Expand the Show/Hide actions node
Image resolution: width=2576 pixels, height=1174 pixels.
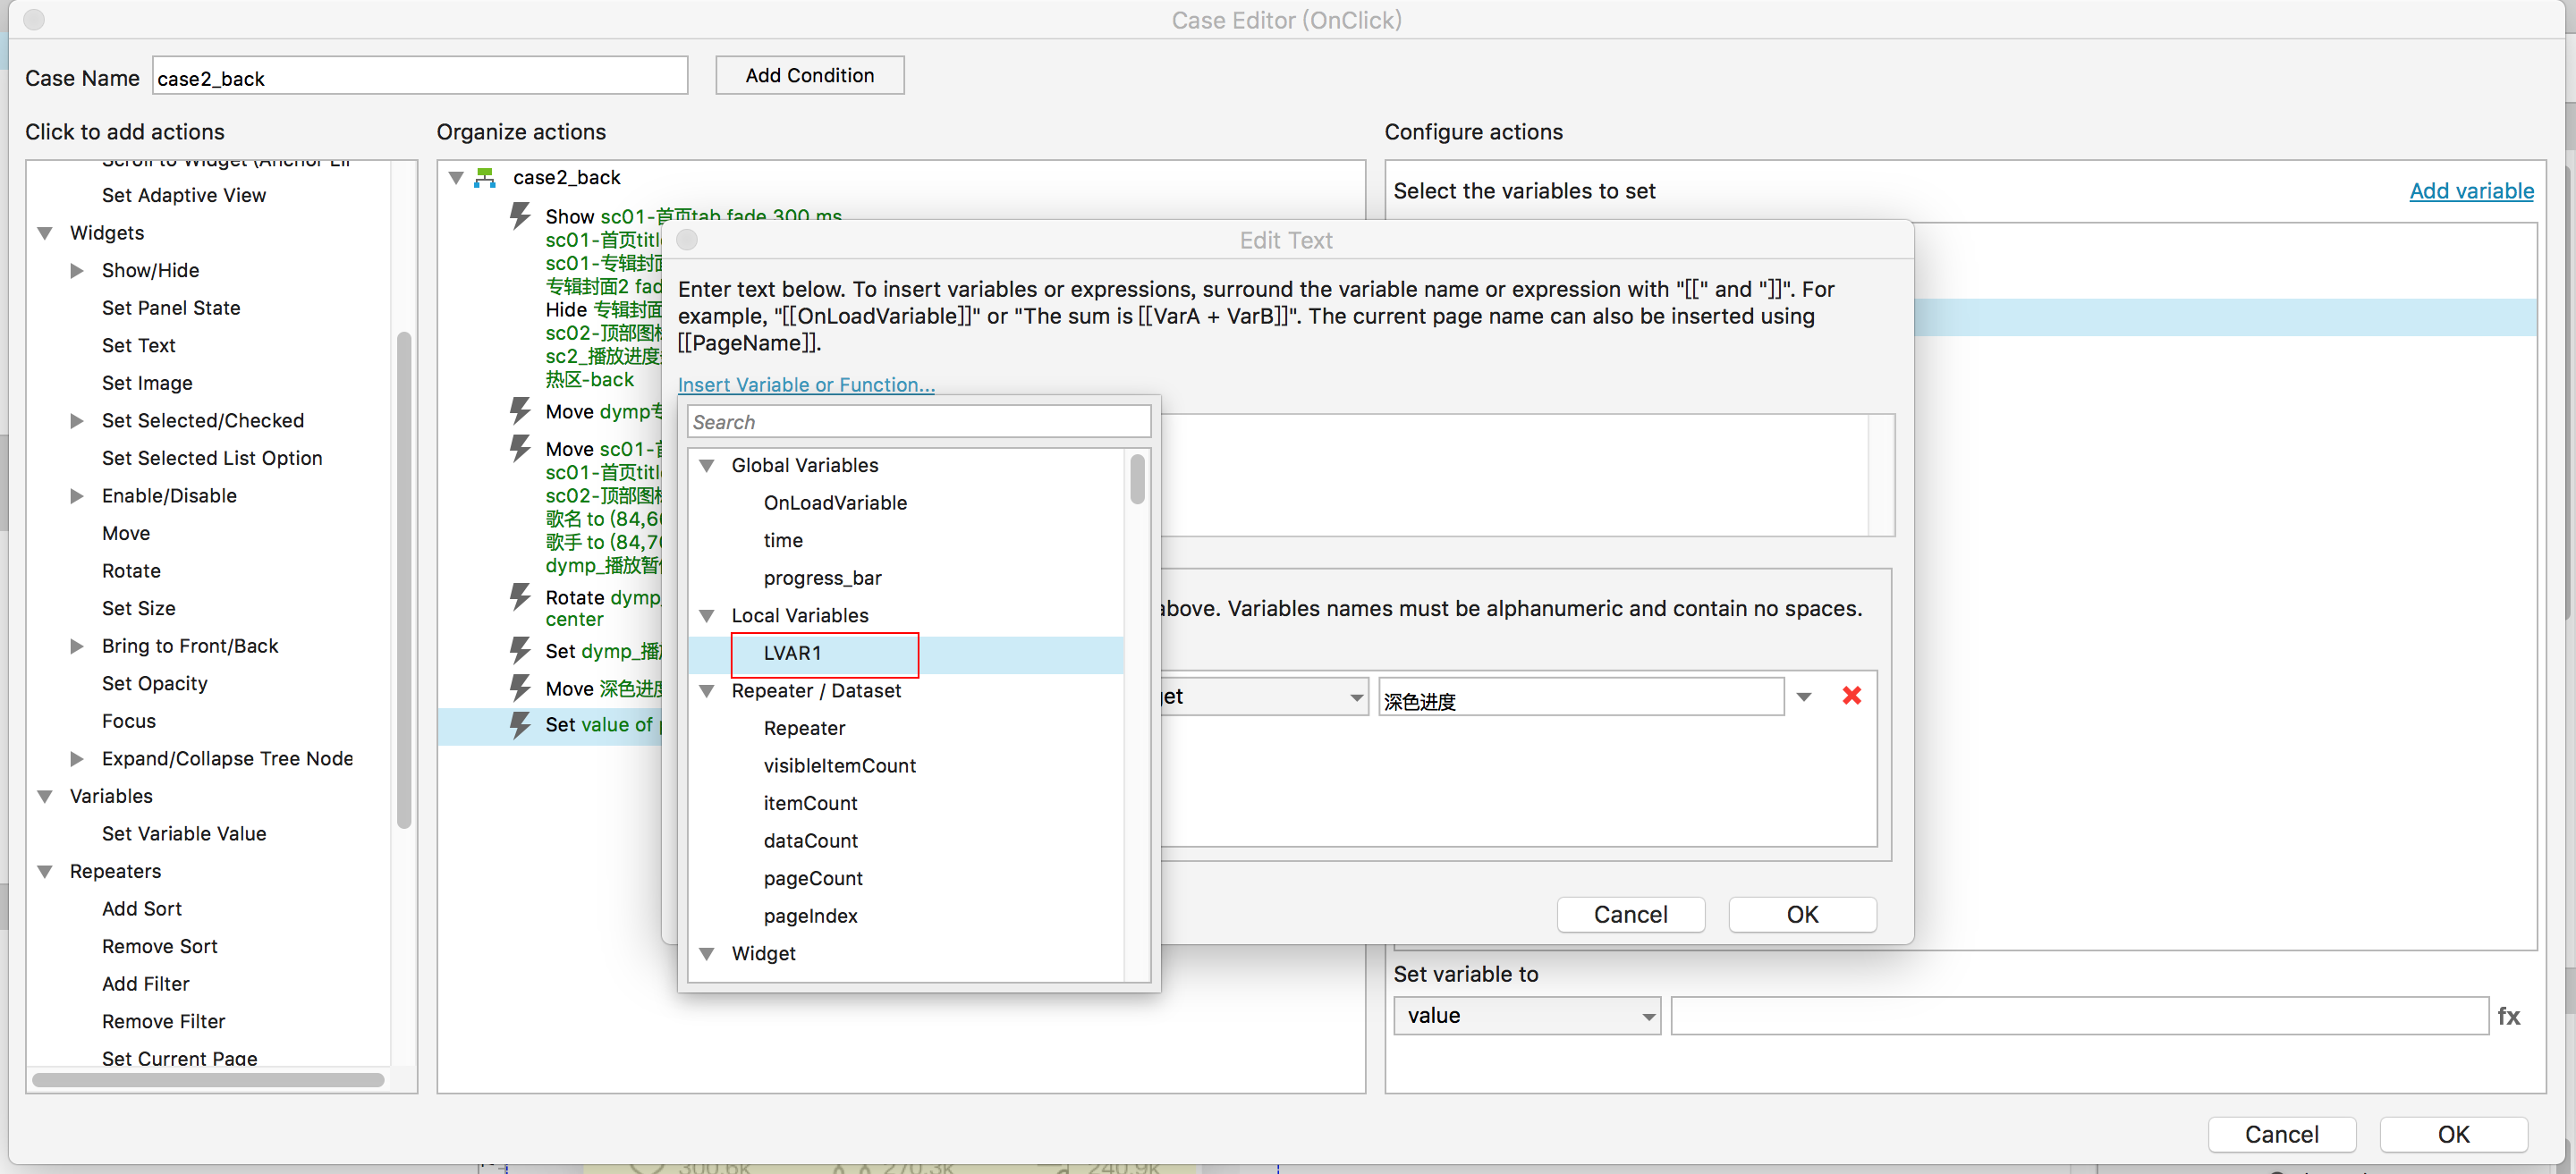click(x=77, y=270)
